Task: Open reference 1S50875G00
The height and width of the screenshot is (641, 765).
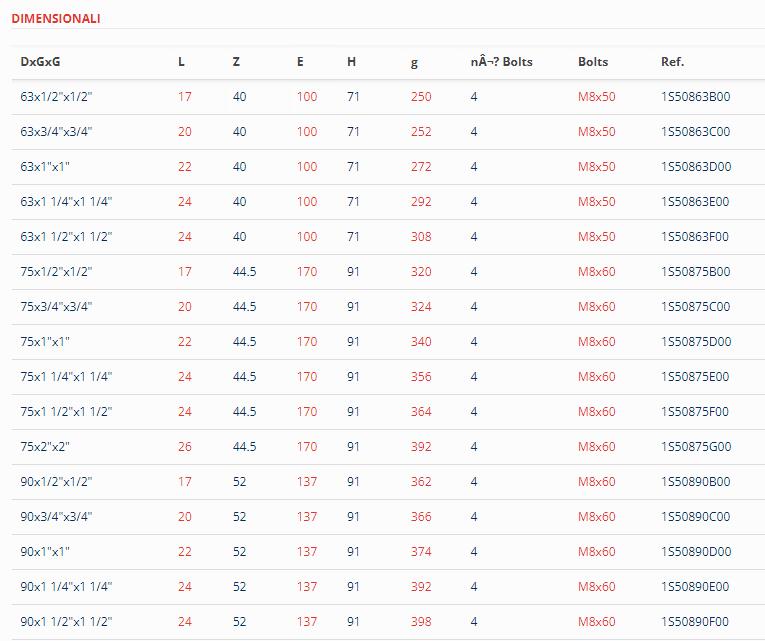Action: tap(696, 446)
